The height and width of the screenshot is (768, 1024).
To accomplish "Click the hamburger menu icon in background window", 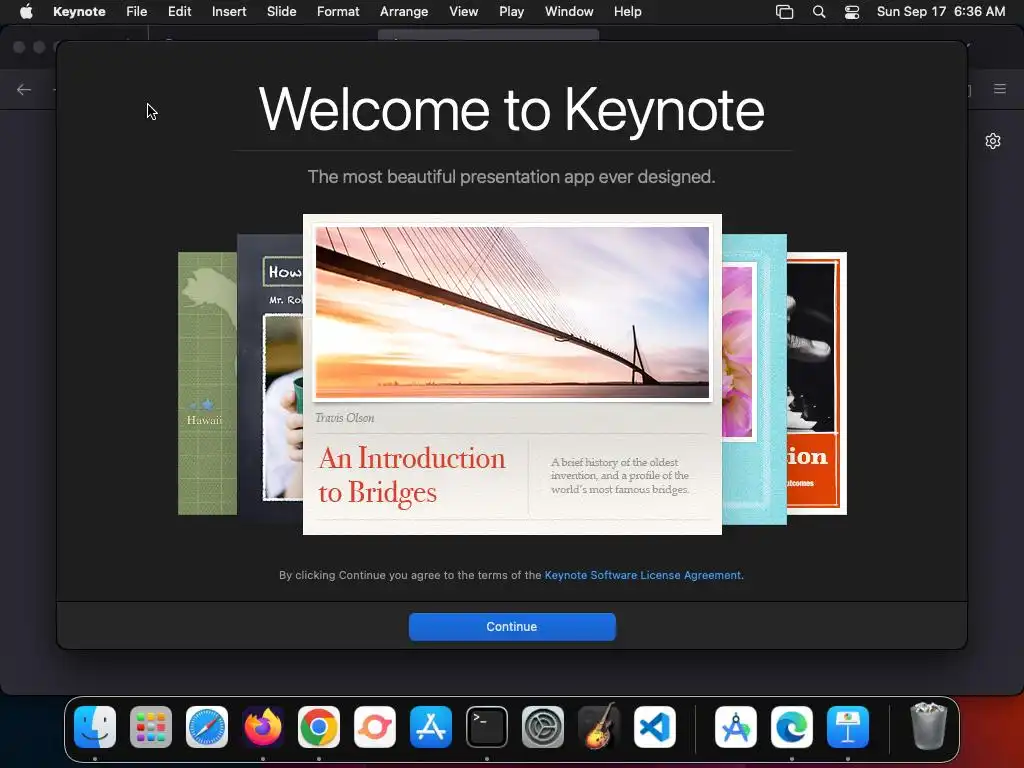I will 1000,89.
